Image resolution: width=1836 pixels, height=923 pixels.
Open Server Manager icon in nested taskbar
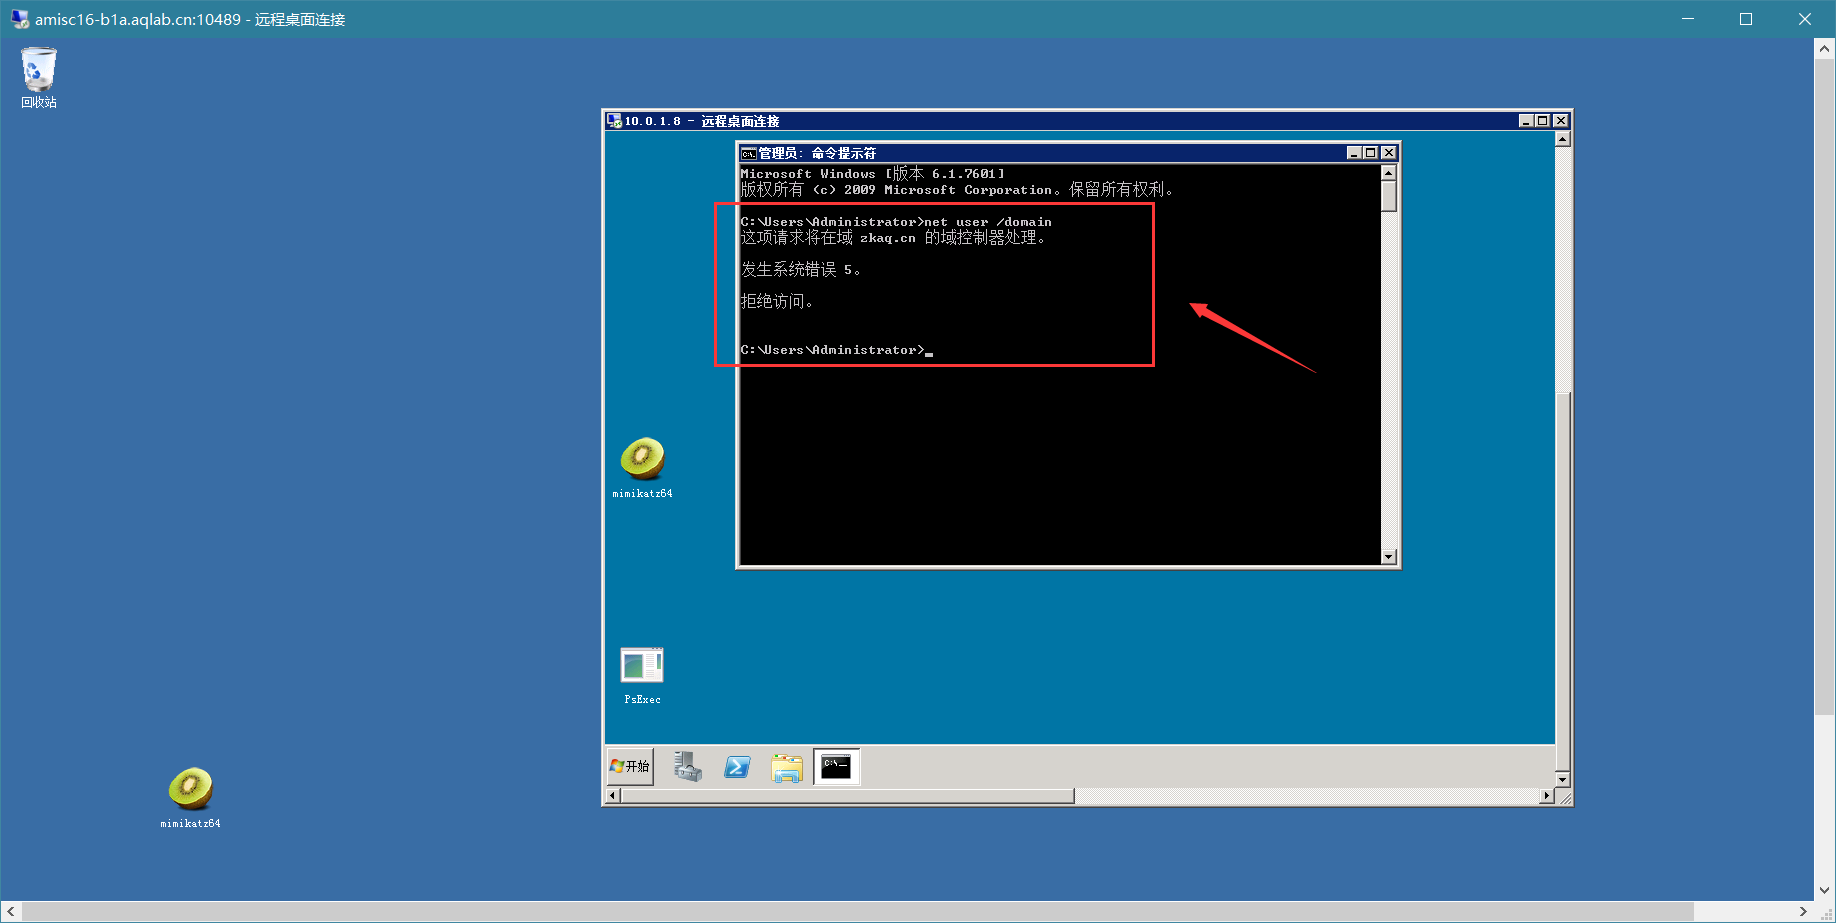687,767
